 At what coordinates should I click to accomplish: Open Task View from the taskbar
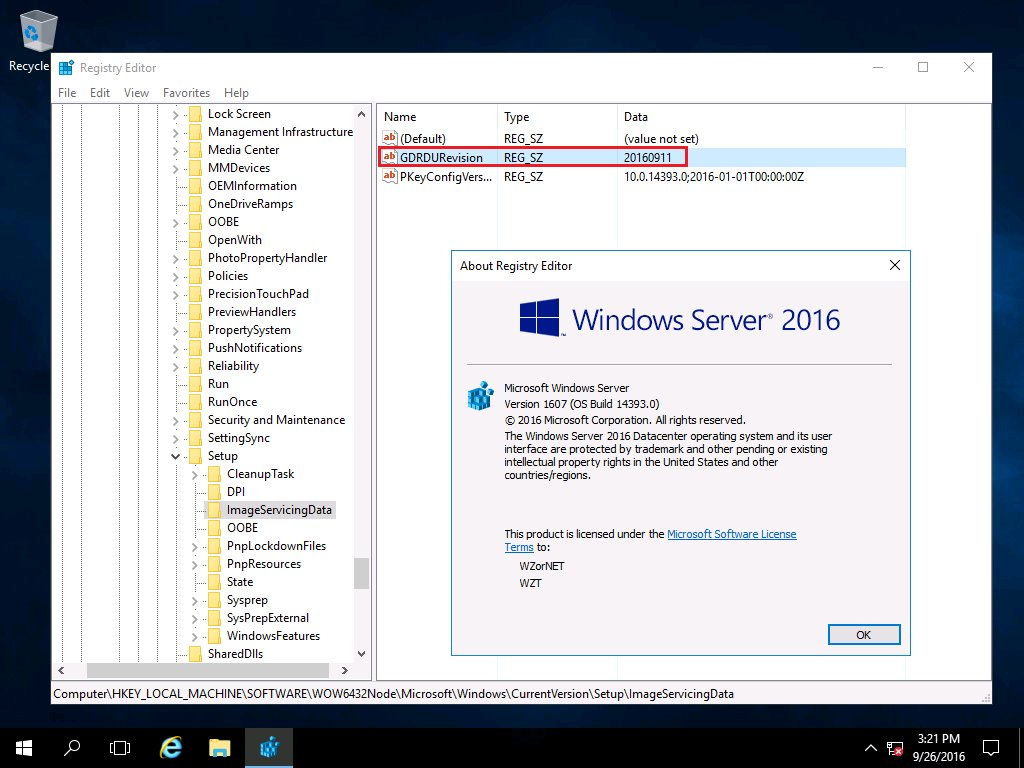pos(120,748)
